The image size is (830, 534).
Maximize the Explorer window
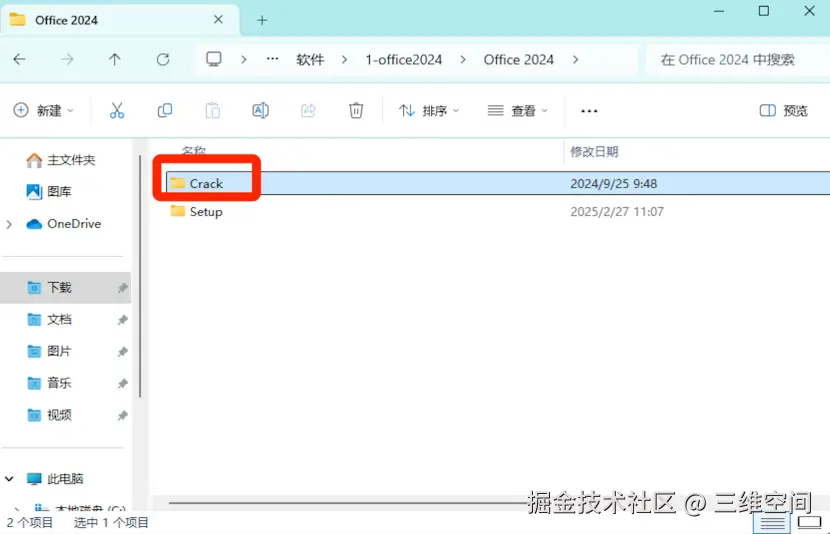(x=763, y=11)
